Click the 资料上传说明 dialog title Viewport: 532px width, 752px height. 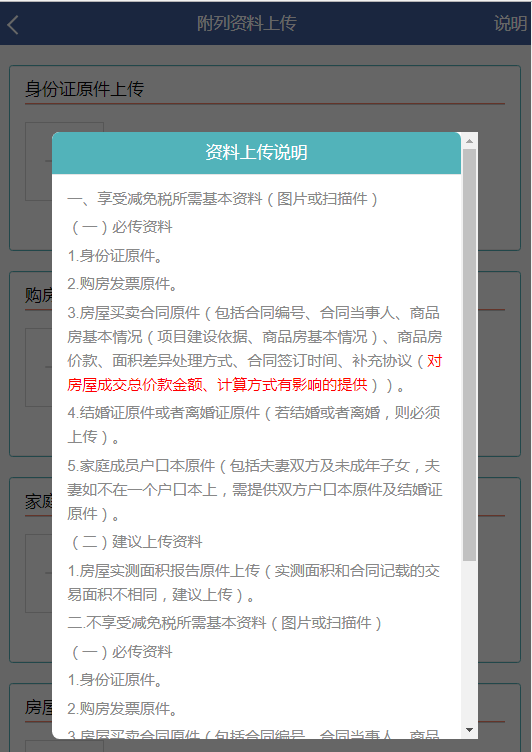[256, 153]
